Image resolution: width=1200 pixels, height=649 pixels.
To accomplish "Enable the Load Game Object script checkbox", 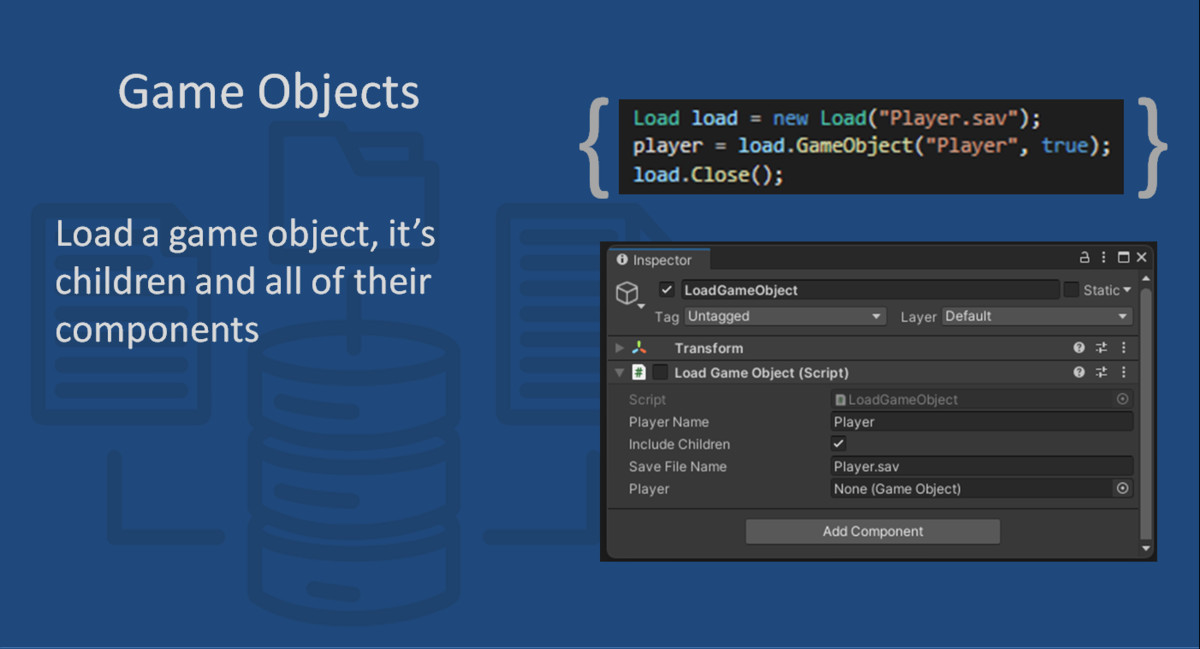I will 658,373.
